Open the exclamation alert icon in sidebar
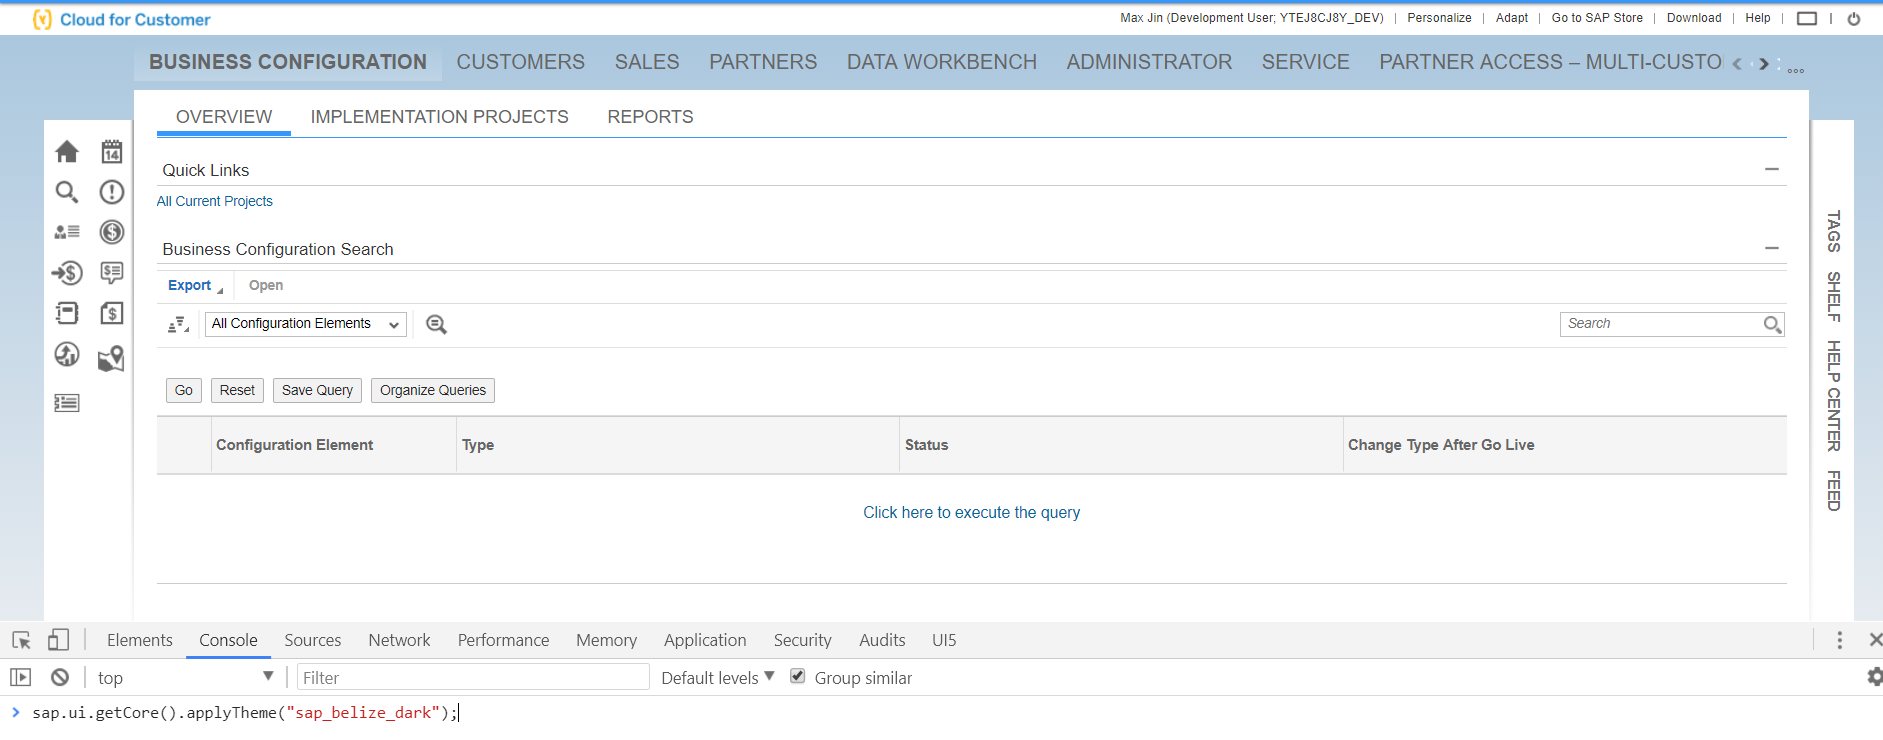The width and height of the screenshot is (1883, 740). tap(112, 192)
